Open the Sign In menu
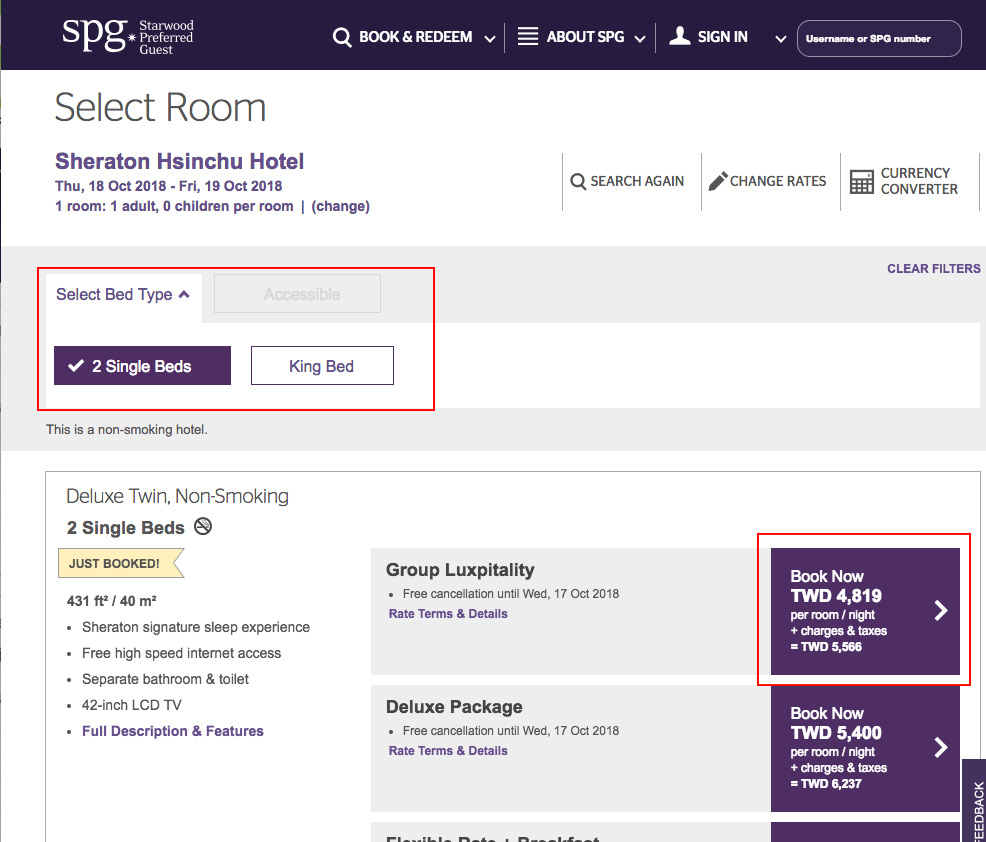This screenshot has width=986, height=842. click(x=723, y=37)
